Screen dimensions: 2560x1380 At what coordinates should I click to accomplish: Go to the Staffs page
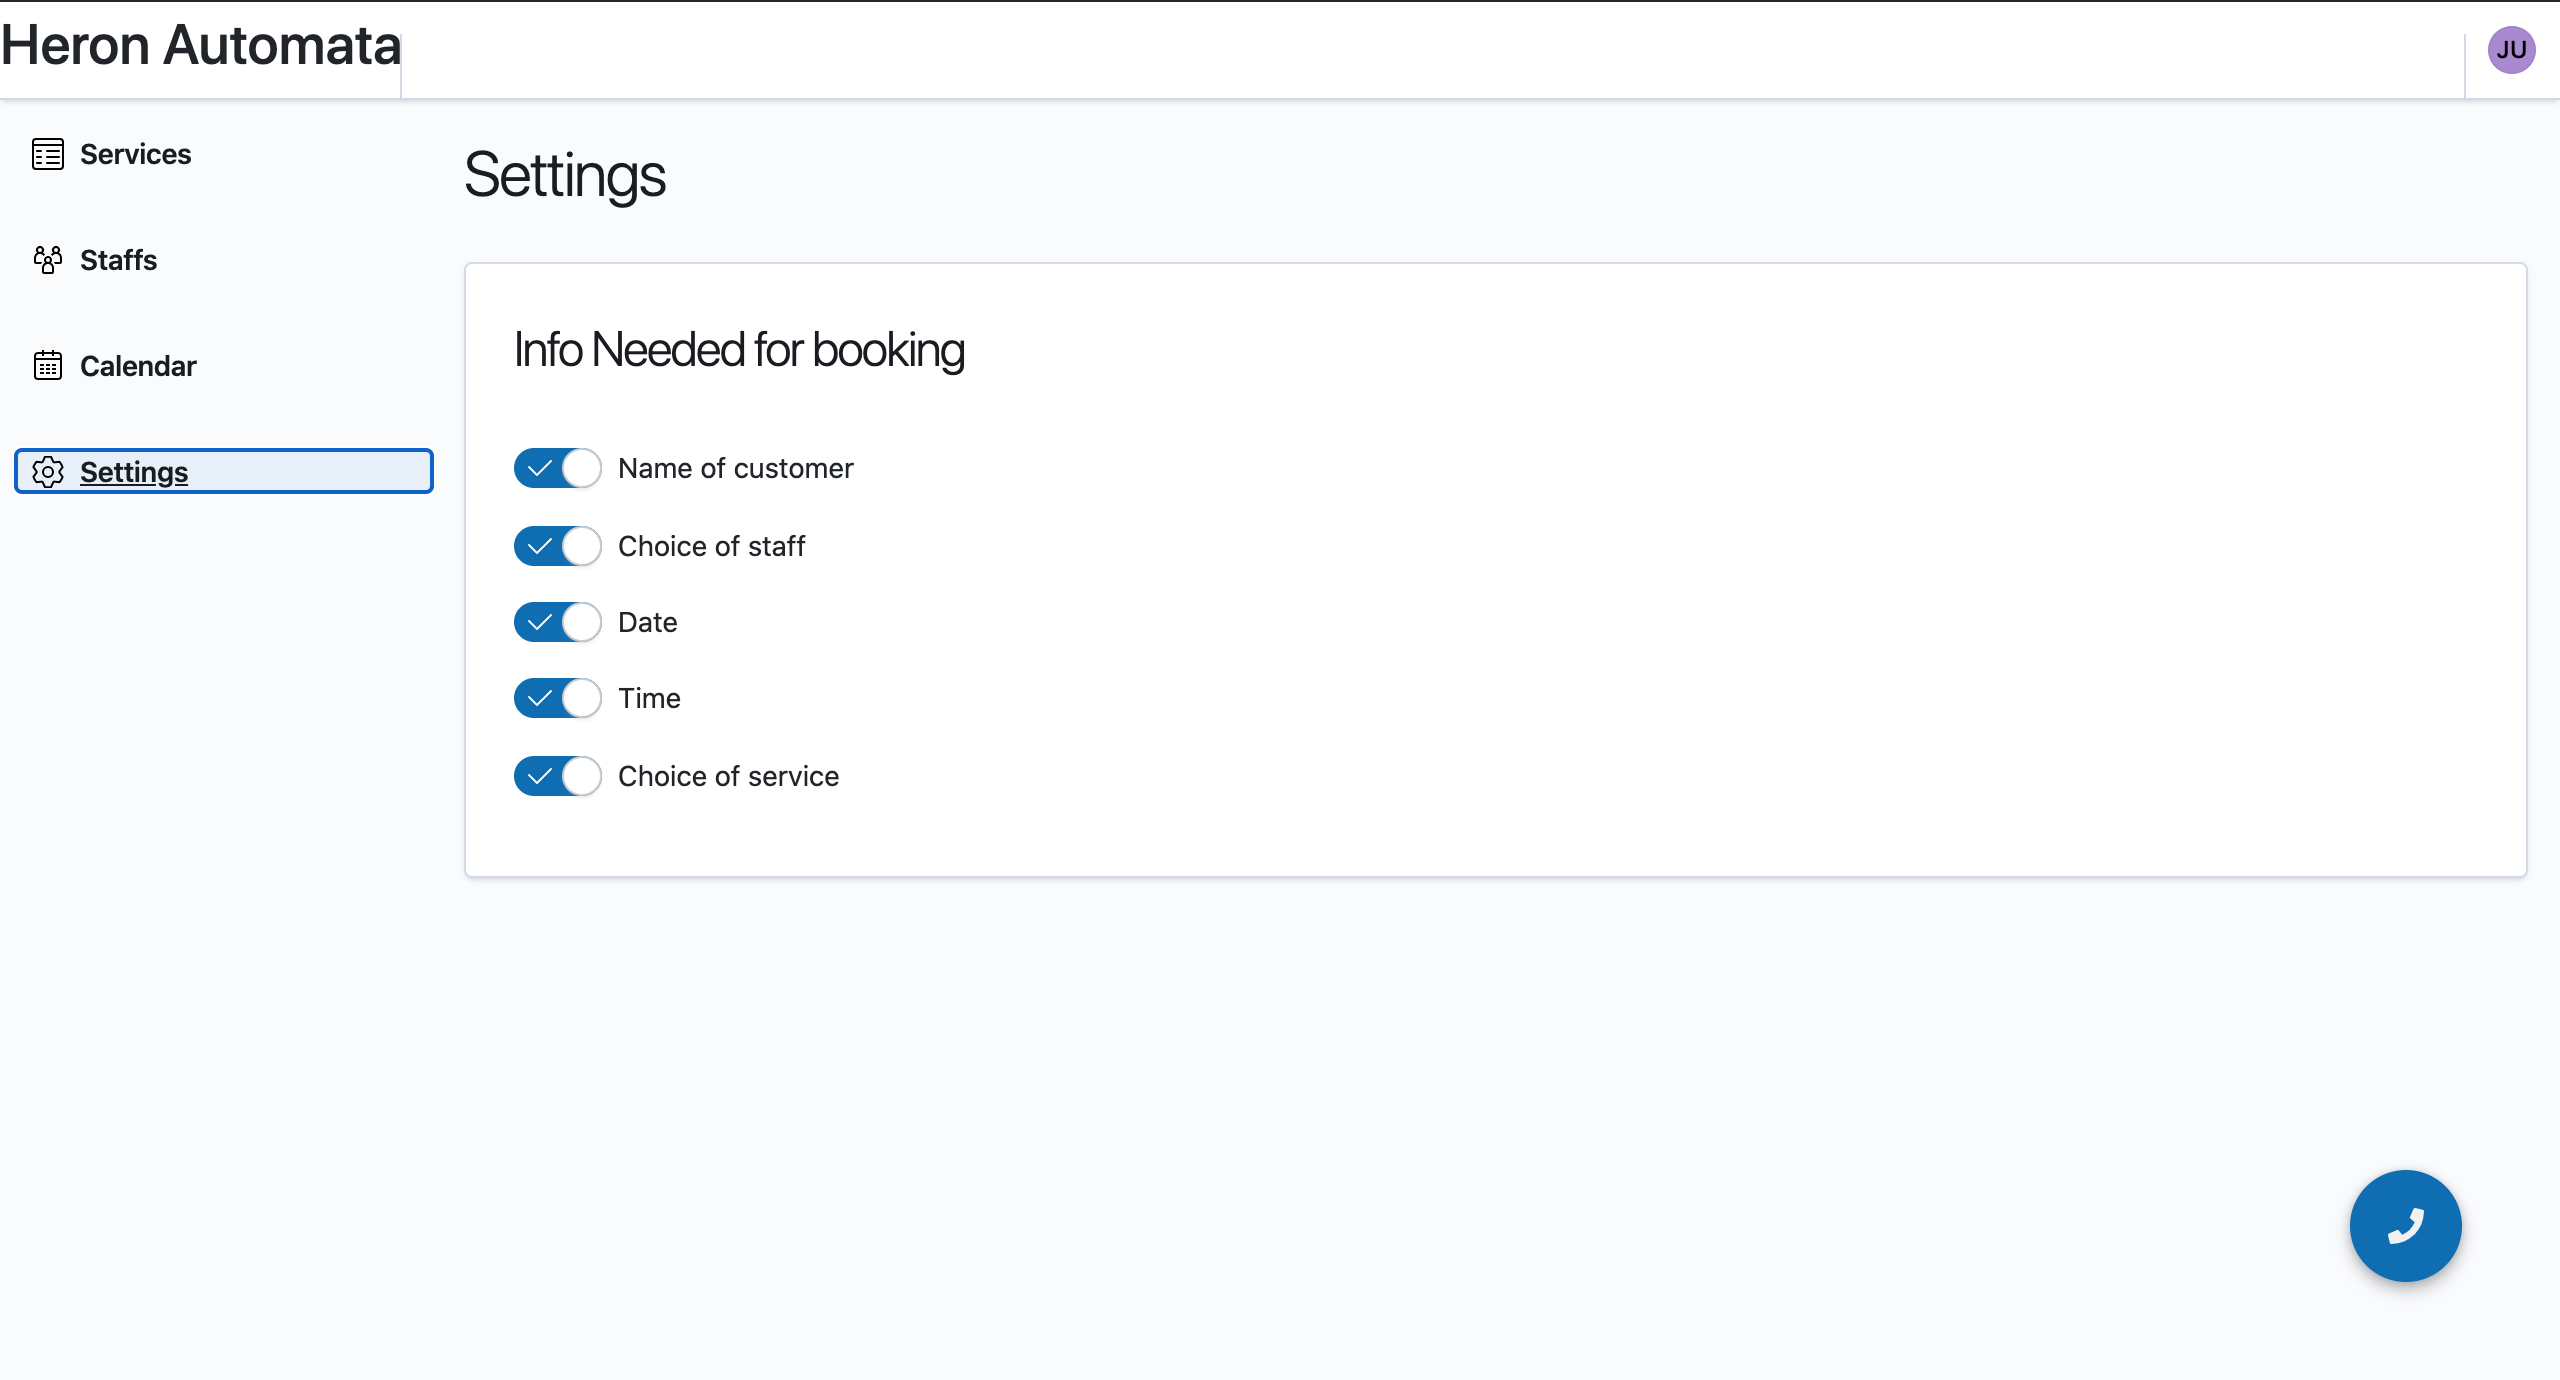pos(118,260)
